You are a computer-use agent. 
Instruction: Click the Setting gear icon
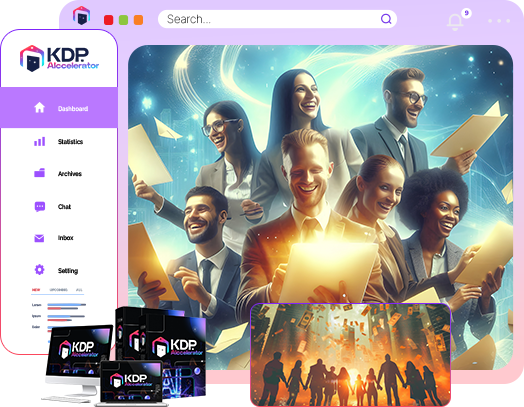tap(39, 269)
